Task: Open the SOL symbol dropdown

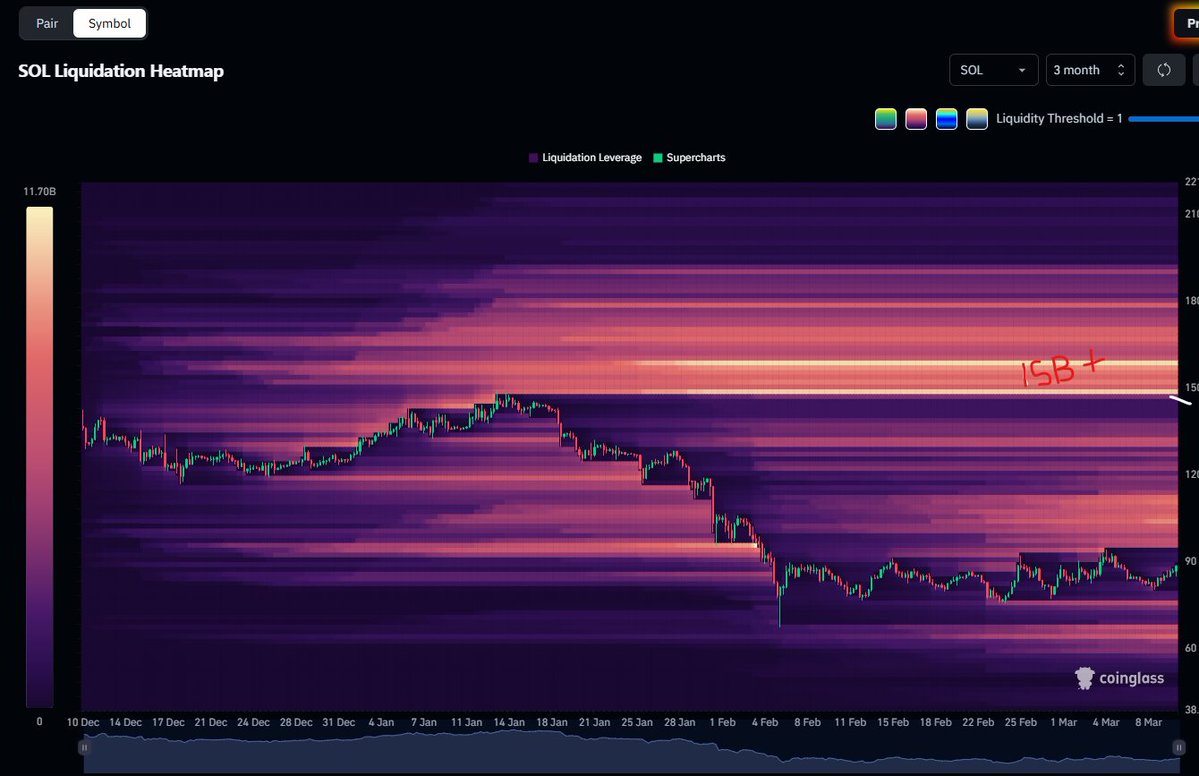Action: click(x=993, y=70)
